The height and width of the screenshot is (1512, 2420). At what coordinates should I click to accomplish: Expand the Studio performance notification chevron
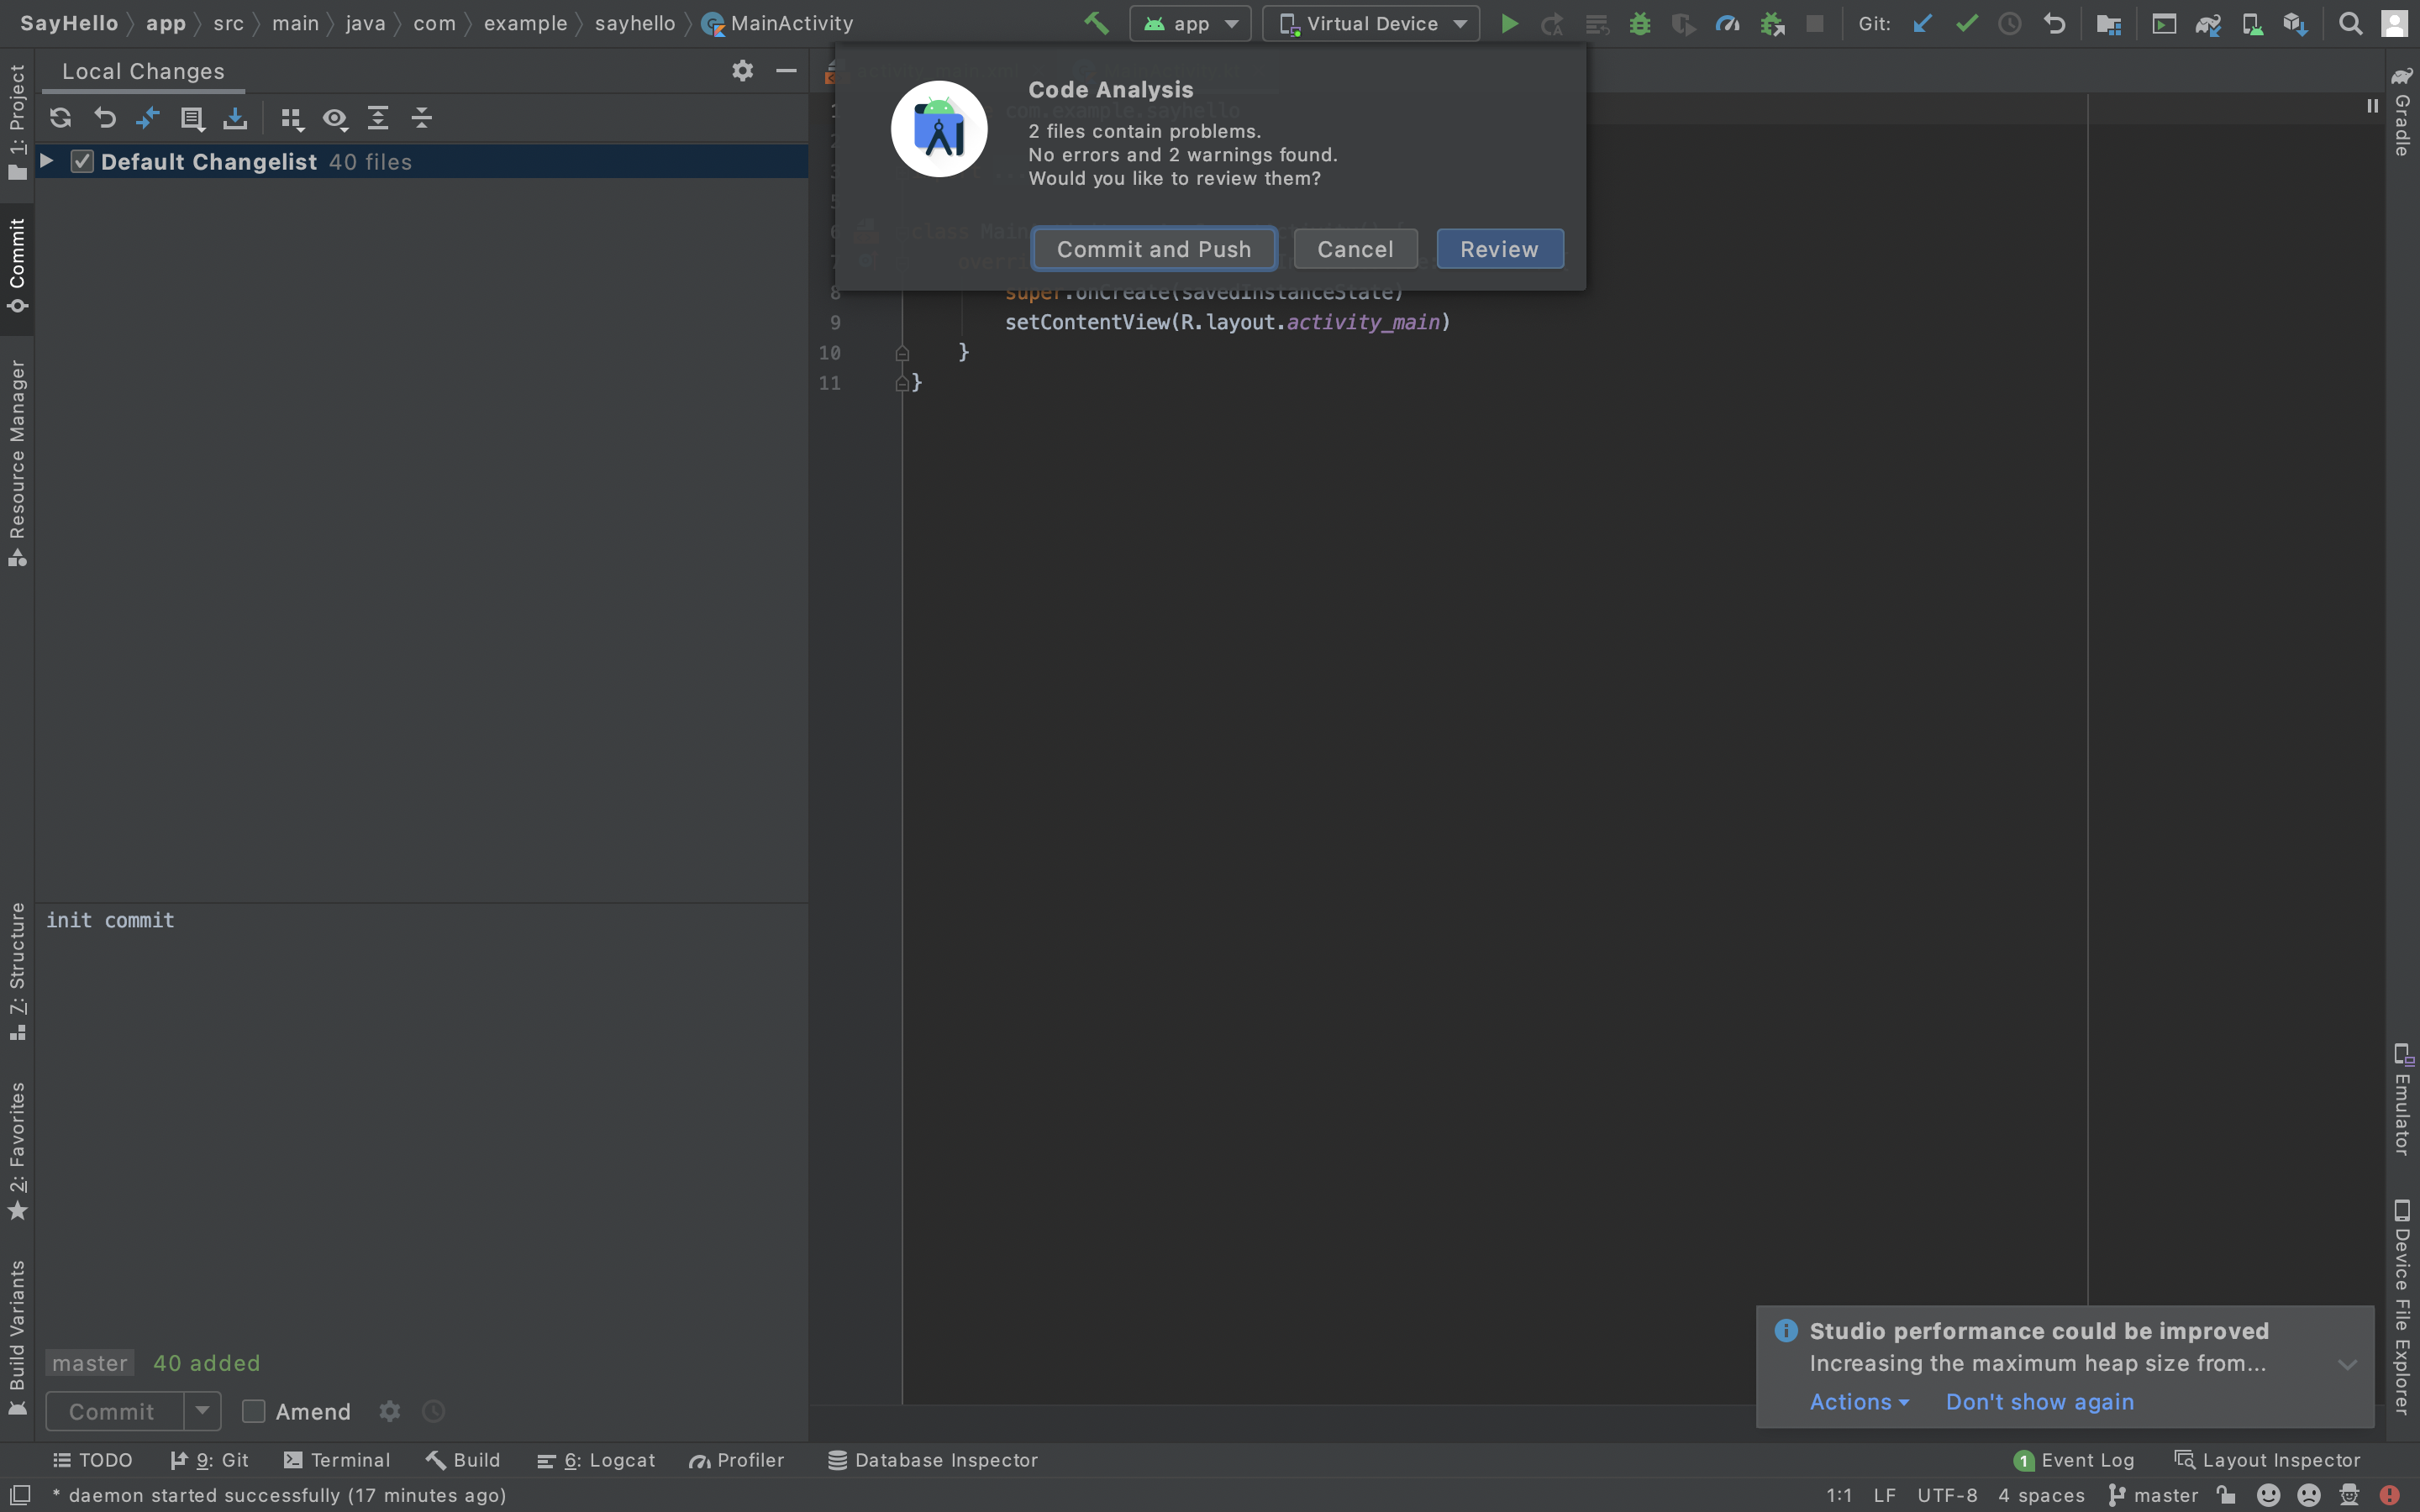pyautogui.click(x=2347, y=1364)
